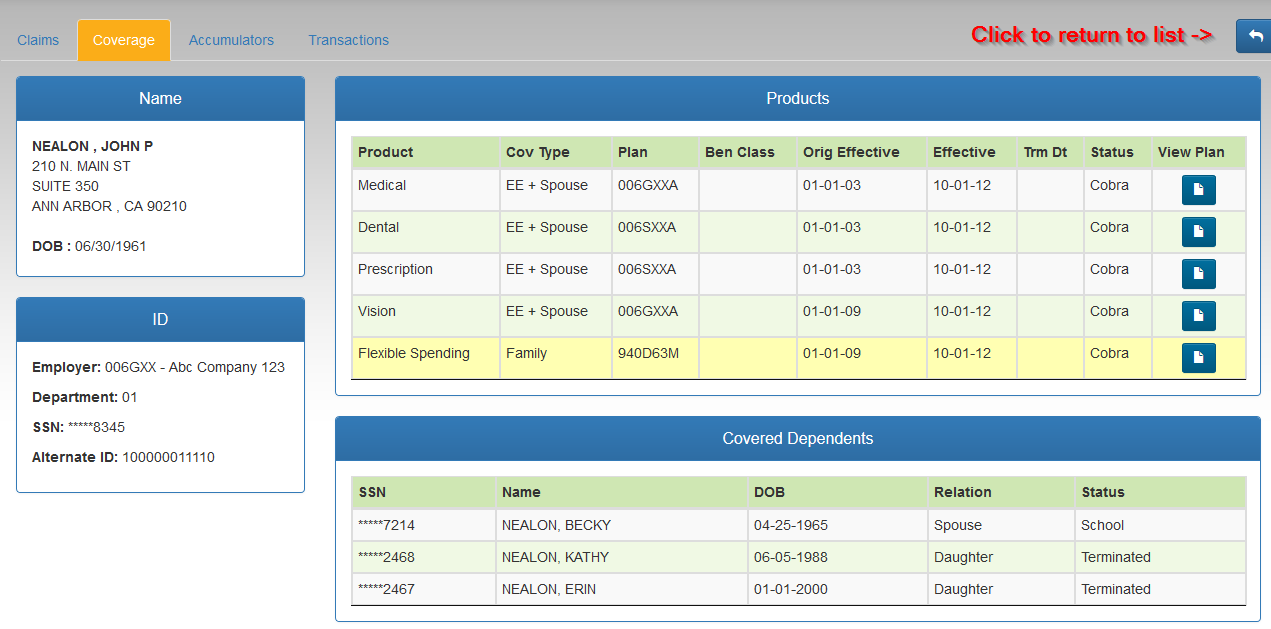Image resolution: width=1271 pixels, height=629 pixels.
Task: Click the ID panel header
Action: tap(160, 319)
